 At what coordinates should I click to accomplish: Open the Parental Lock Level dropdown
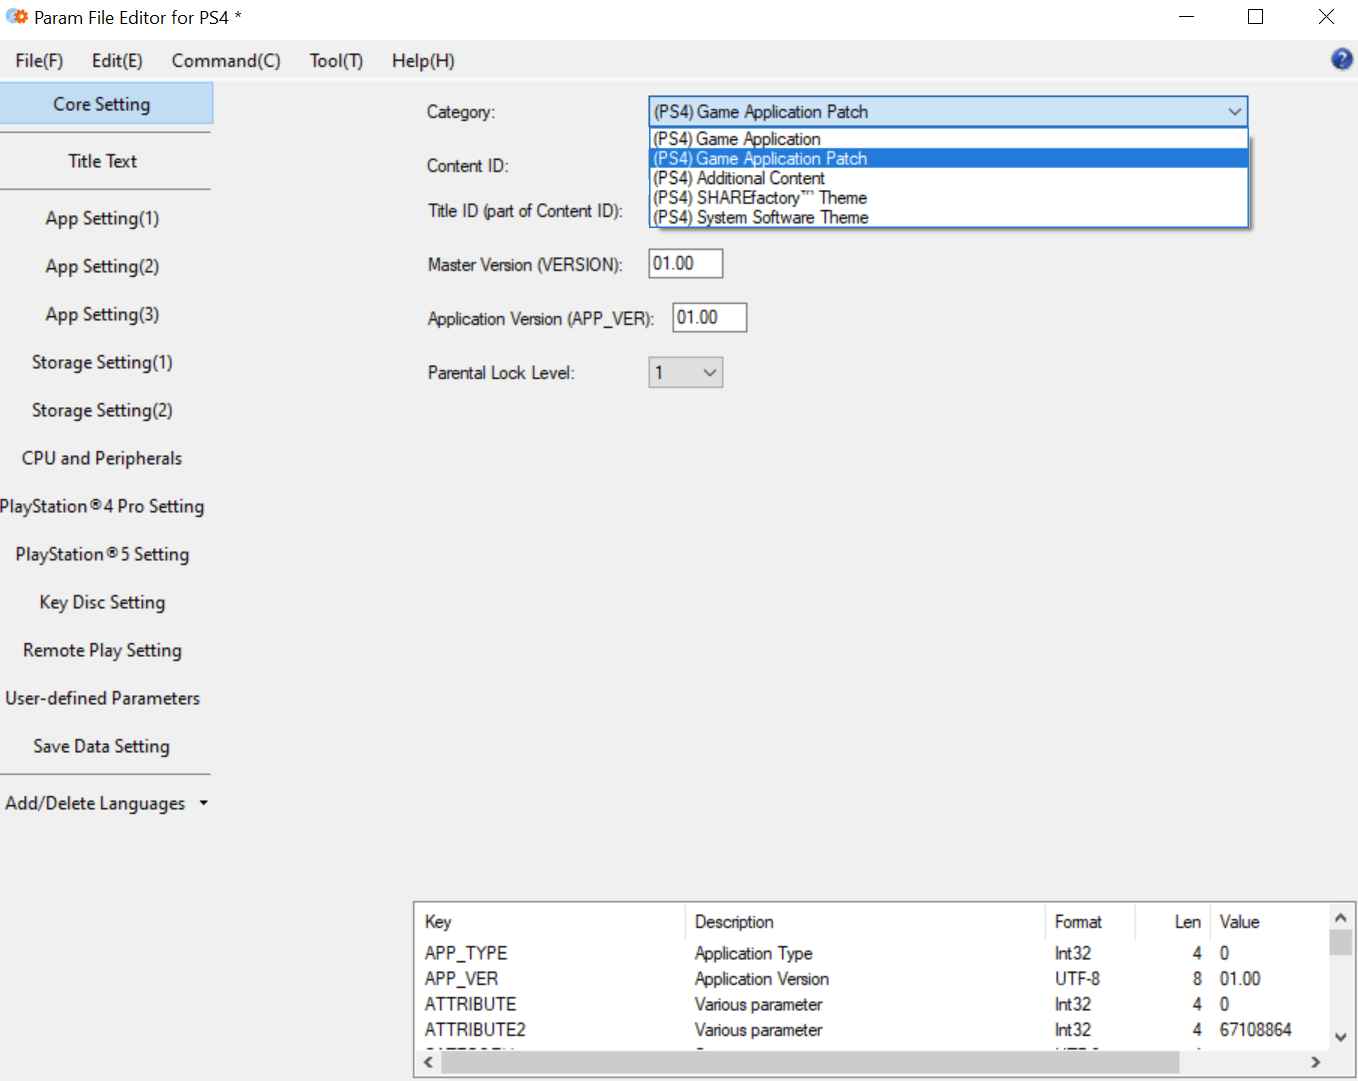click(686, 373)
